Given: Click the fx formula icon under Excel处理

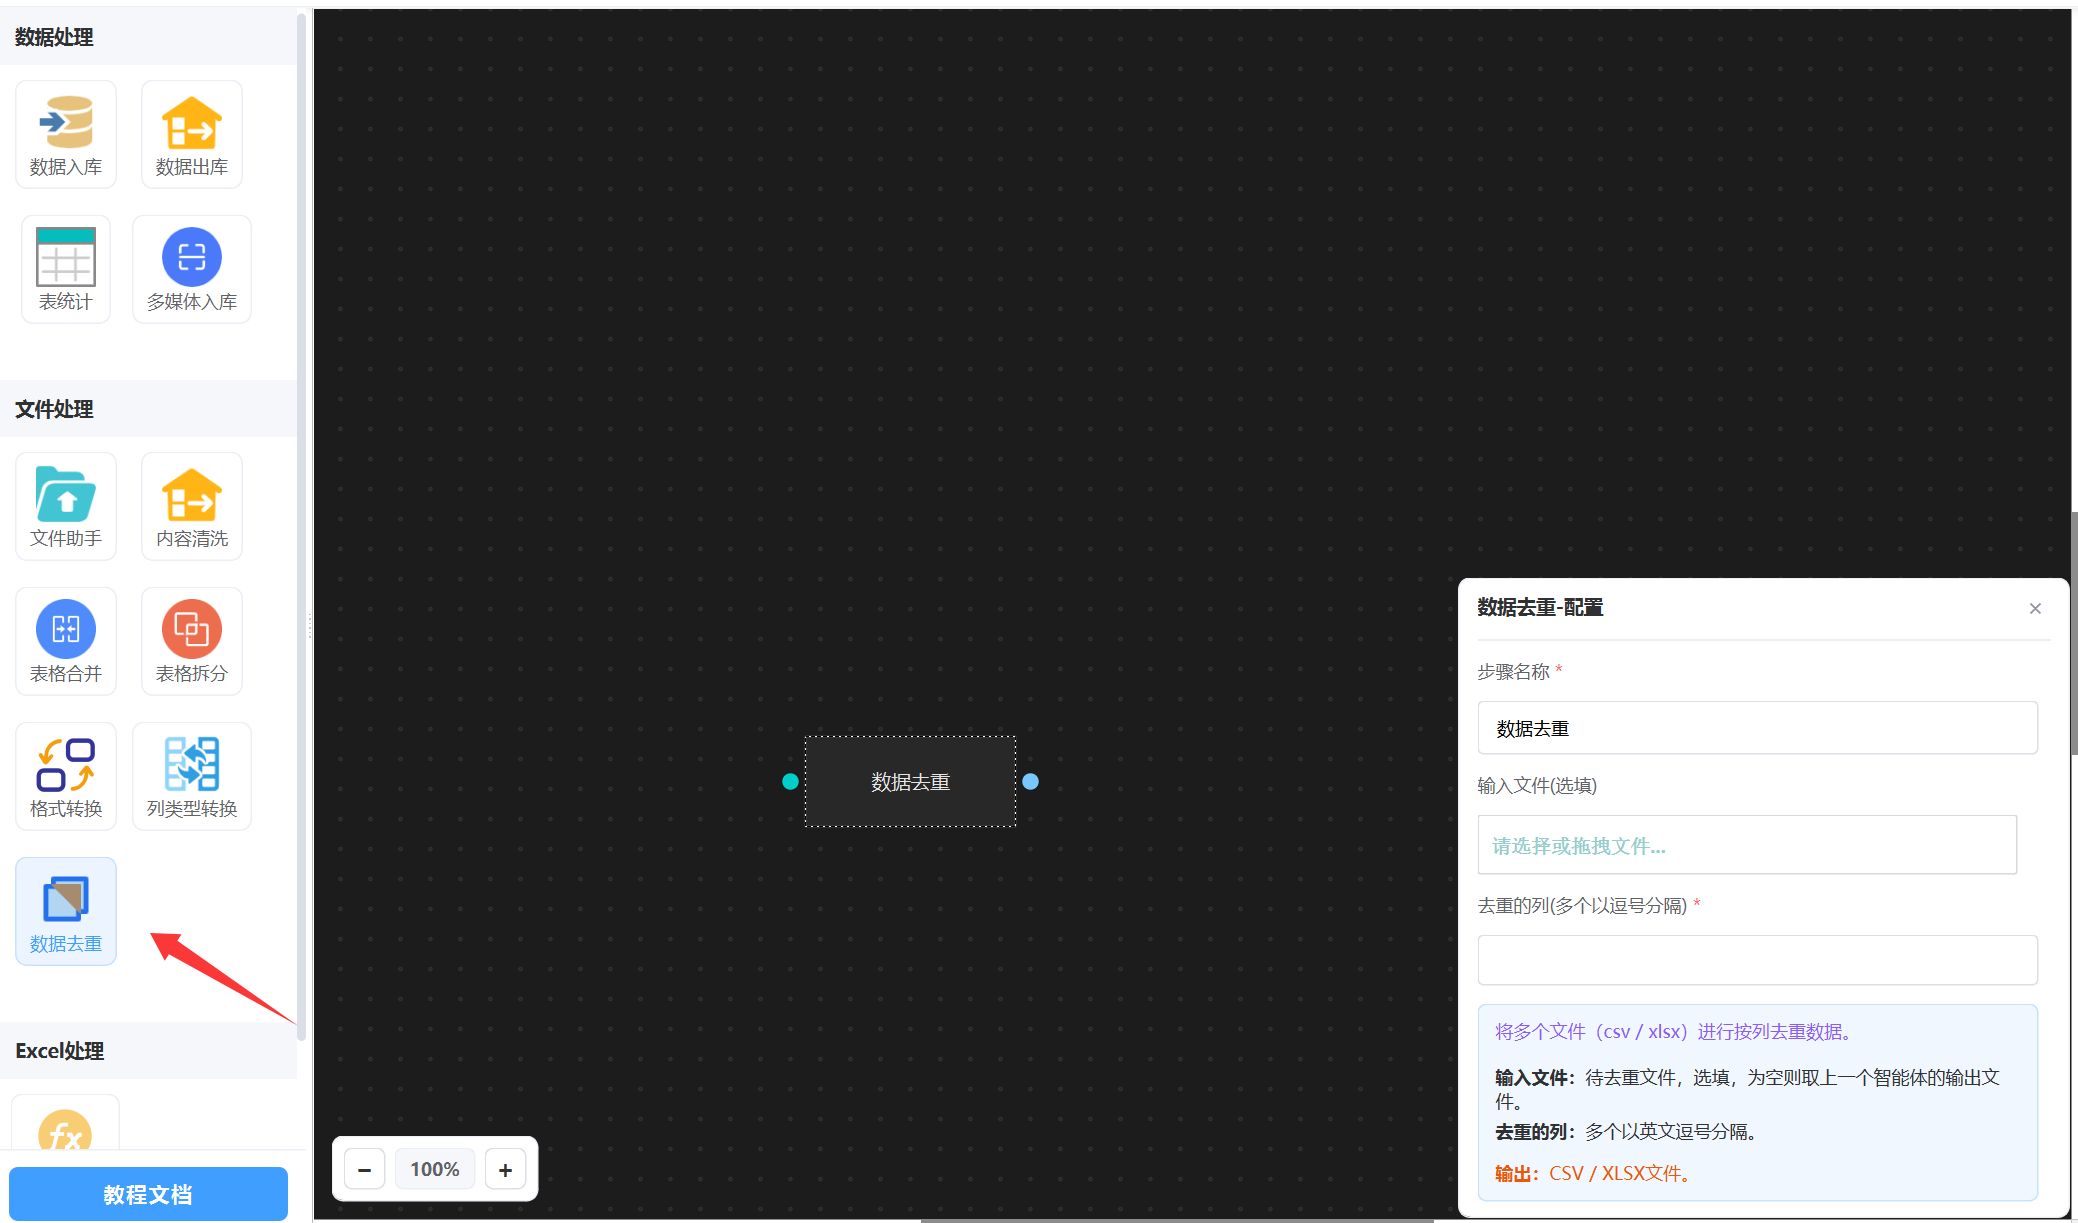Looking at the screenshot, I should (65, 1132).
